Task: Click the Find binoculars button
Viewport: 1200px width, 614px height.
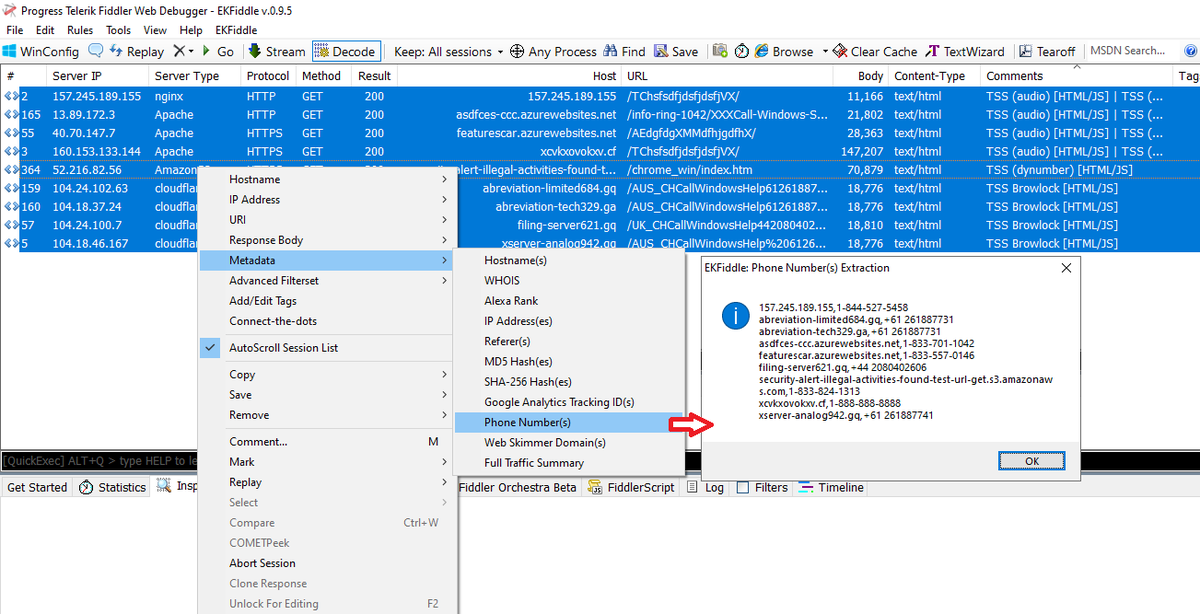Action: [x=624, y=51]
